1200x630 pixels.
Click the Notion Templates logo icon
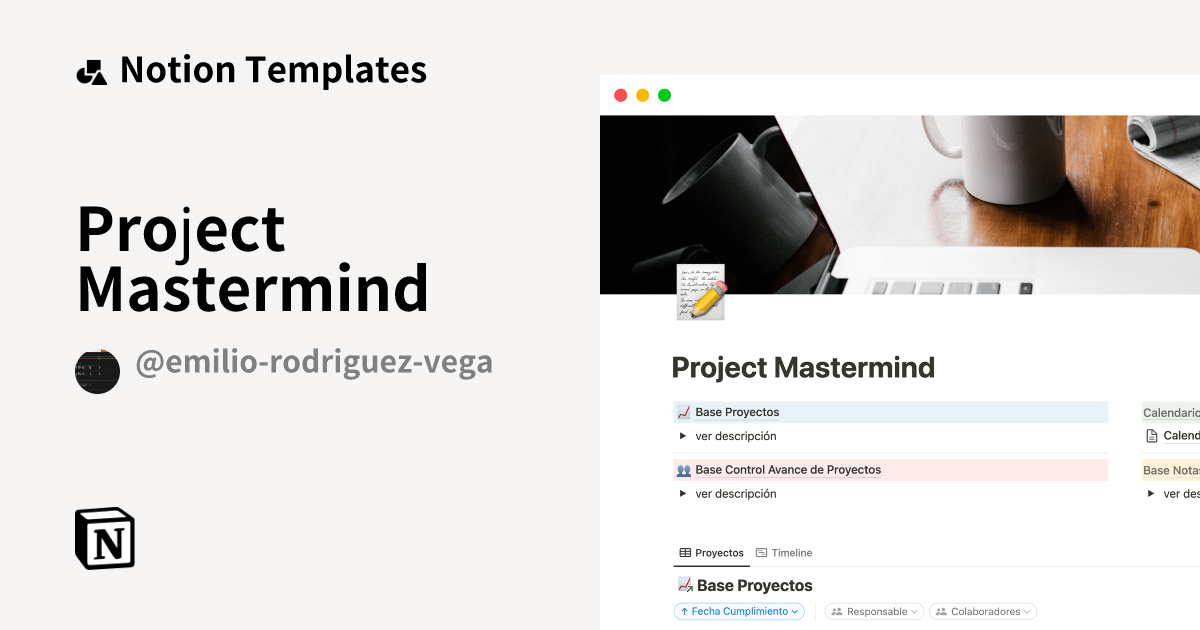pos(91,69)
